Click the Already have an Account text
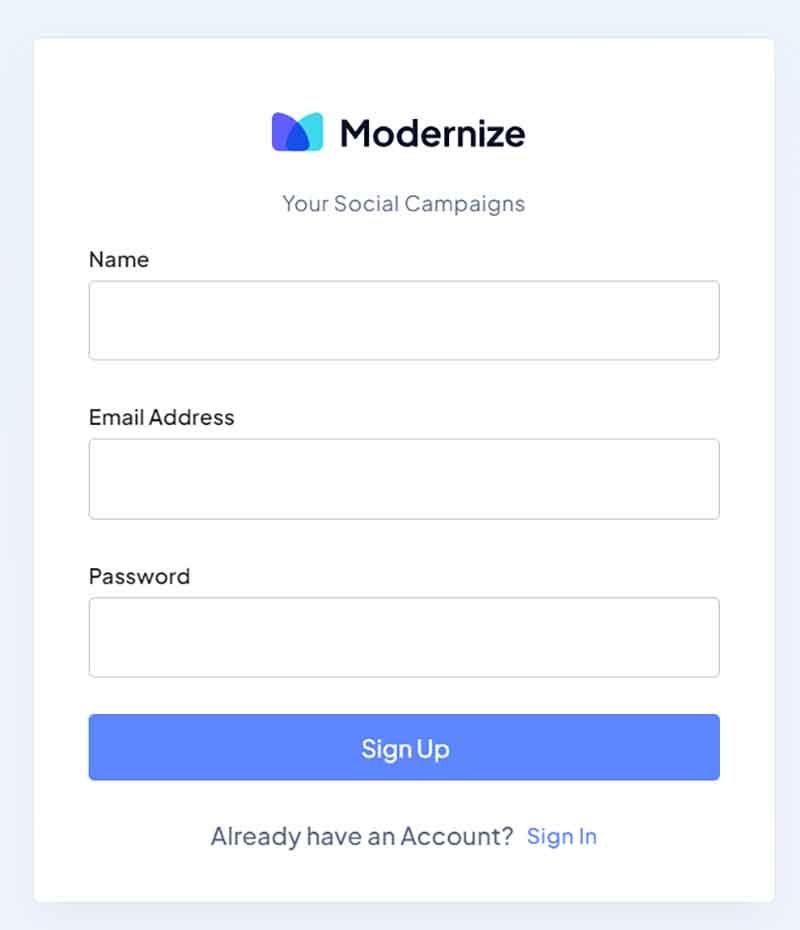 click(x=361, y=836)
